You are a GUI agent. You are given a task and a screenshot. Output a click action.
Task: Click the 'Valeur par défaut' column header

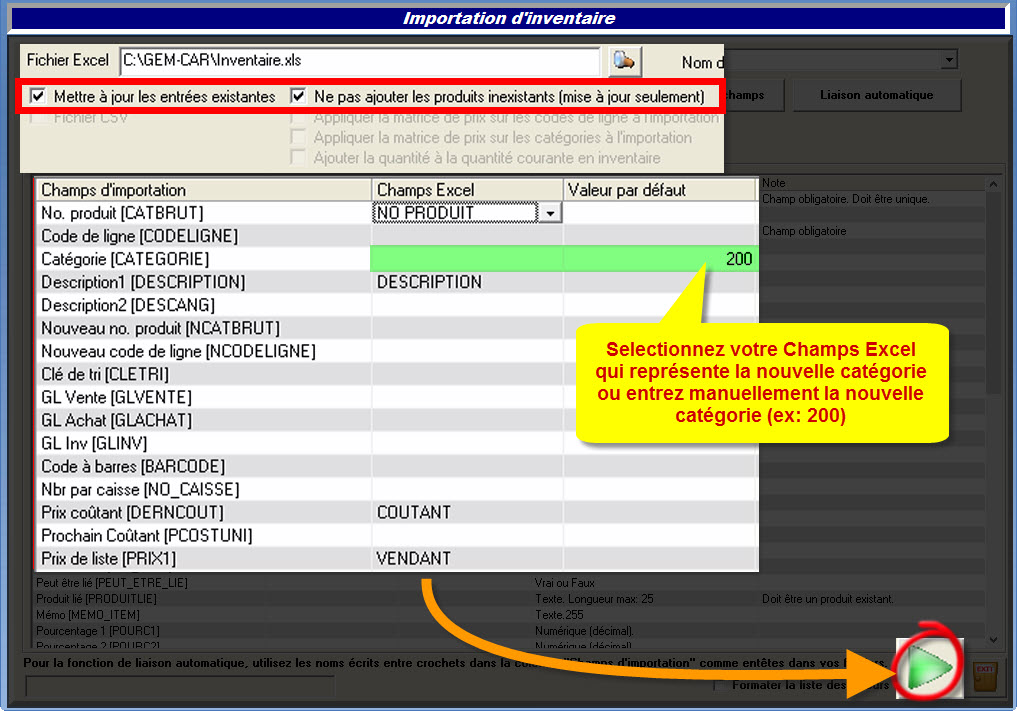tap(660, 190)
